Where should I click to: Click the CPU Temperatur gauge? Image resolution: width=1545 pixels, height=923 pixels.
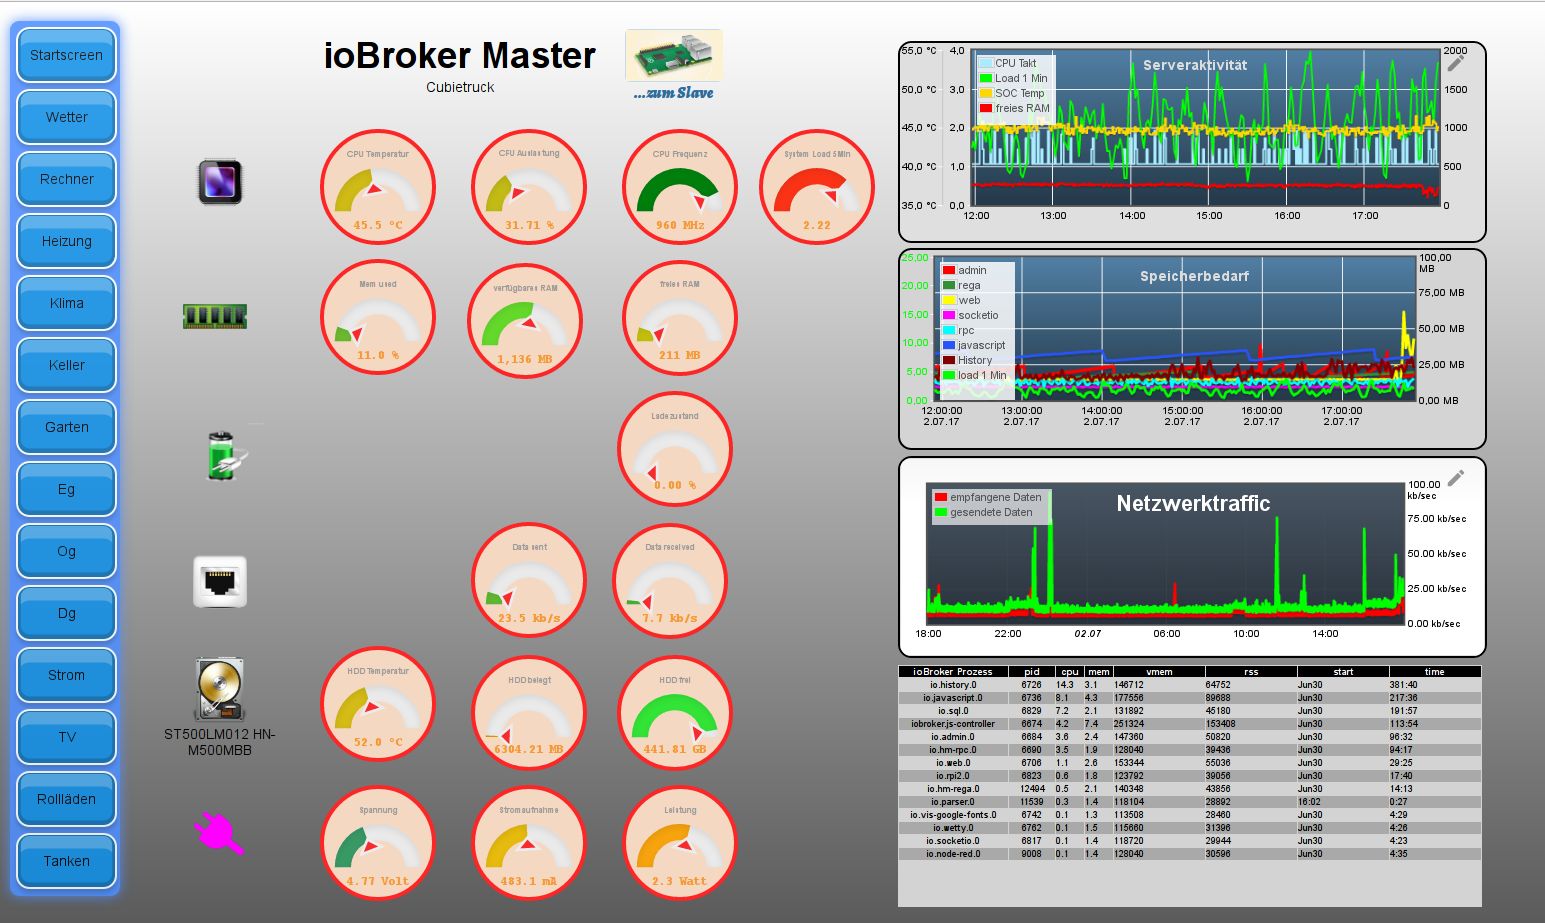(x=378, y=187)
